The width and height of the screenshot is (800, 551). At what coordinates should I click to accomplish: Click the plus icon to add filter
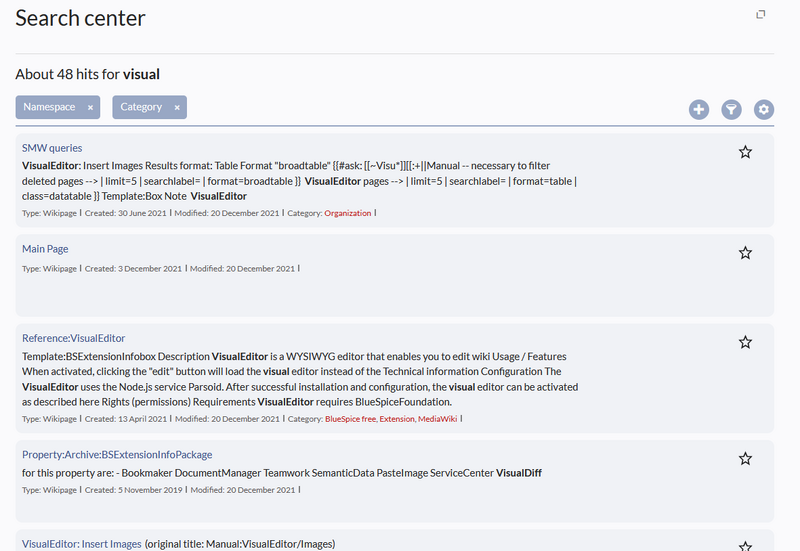[698, 109]
